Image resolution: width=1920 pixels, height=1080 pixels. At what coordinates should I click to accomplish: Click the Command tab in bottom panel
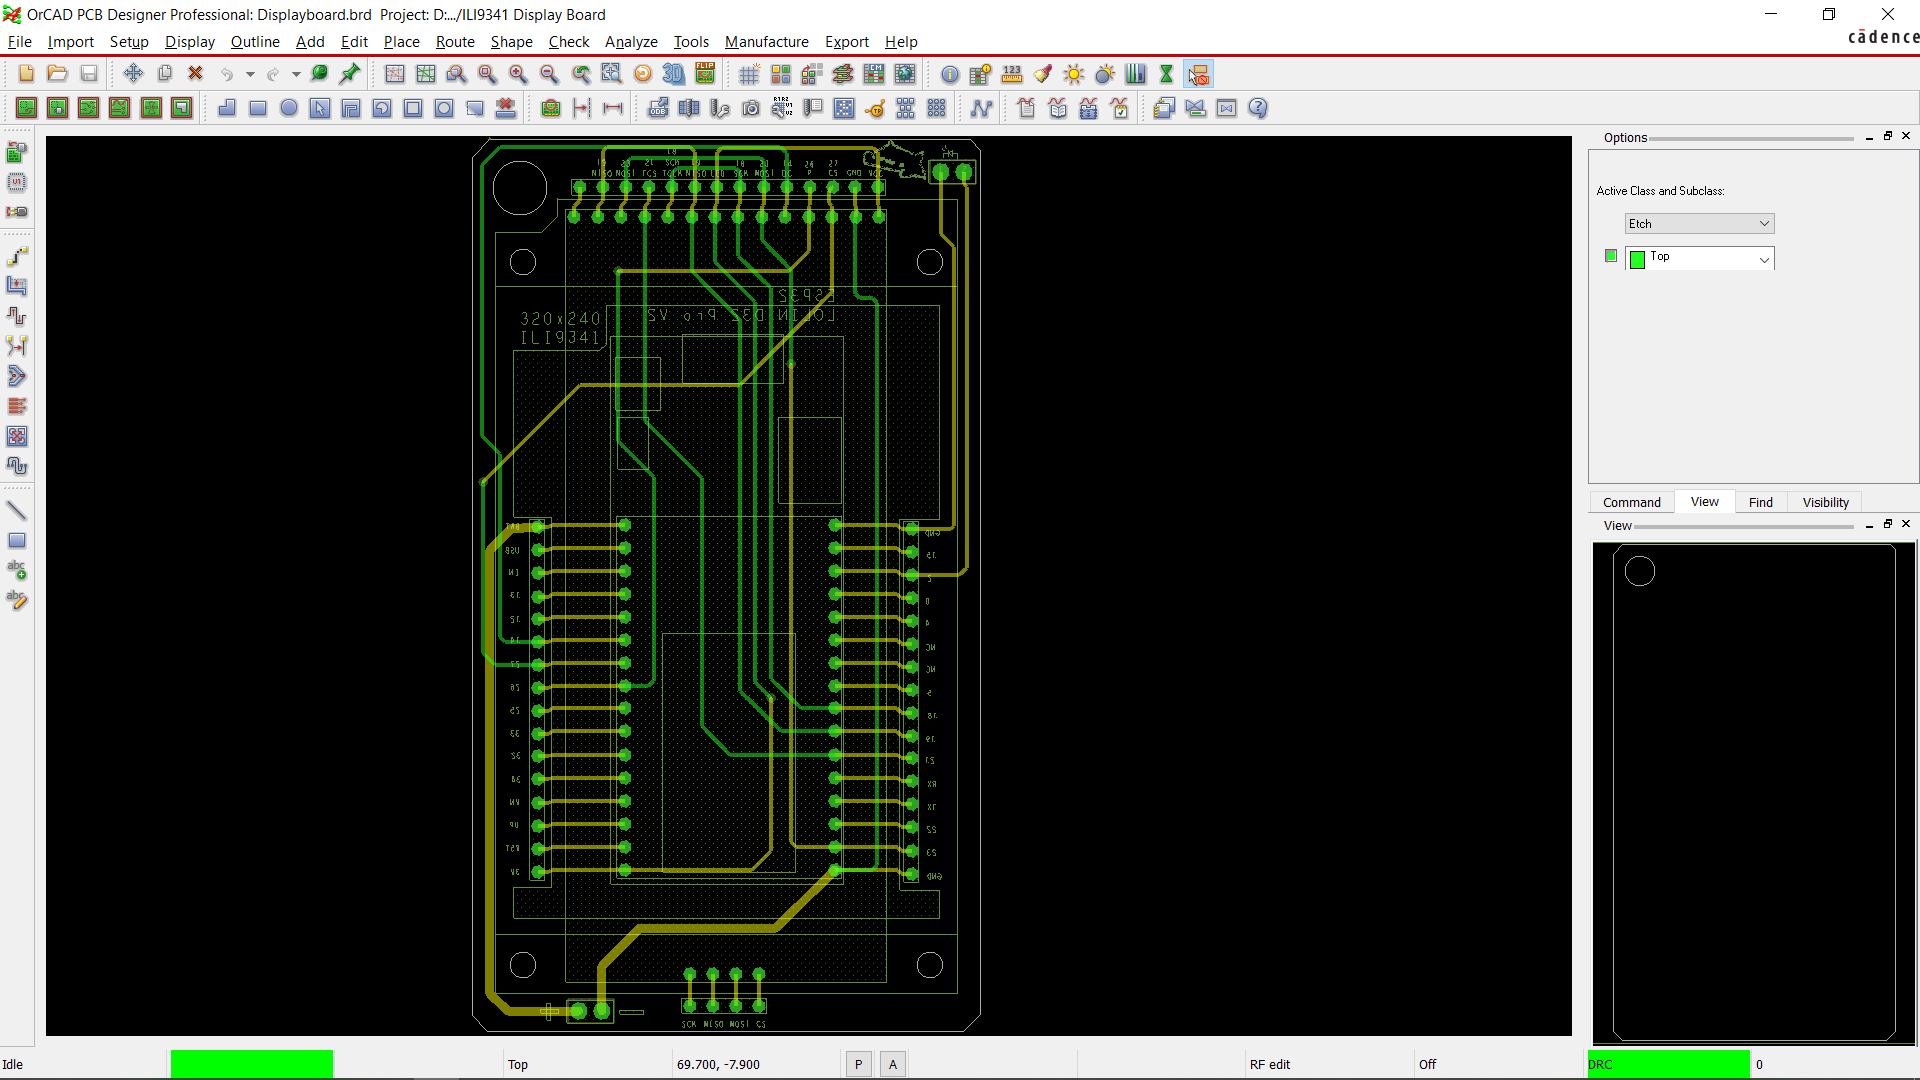(1631, 501)
